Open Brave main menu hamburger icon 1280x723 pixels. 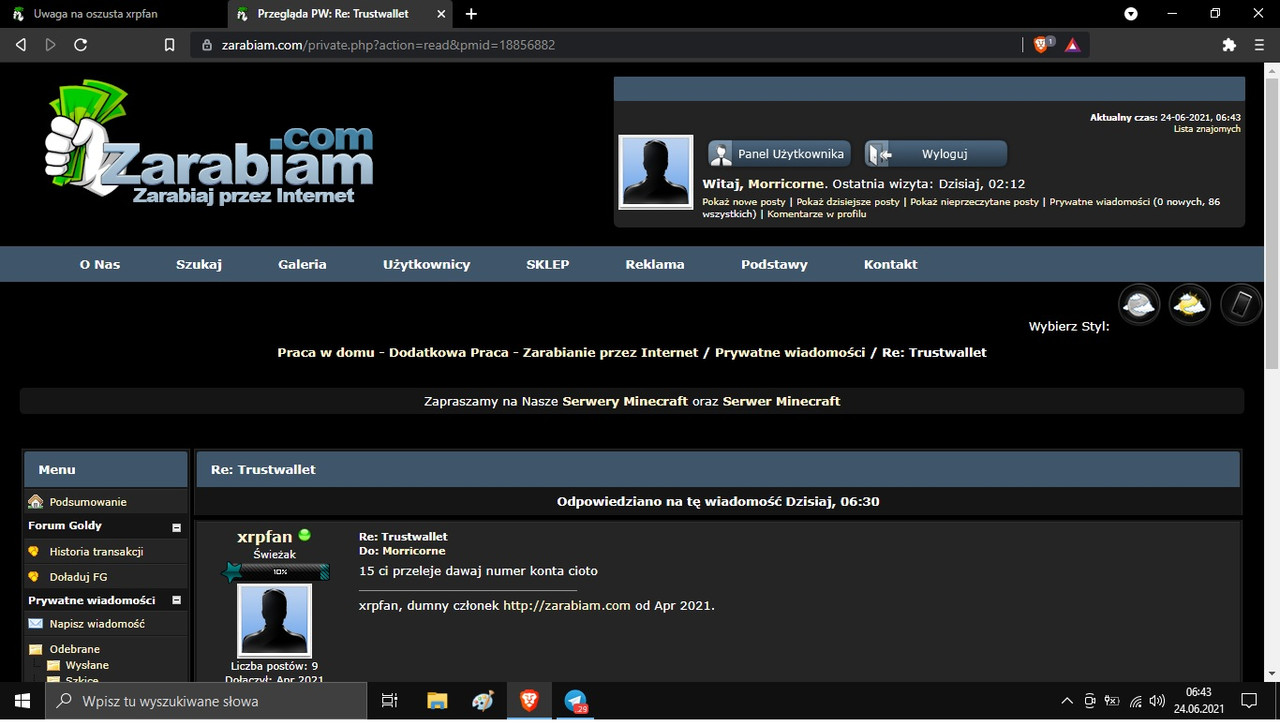1258,45
